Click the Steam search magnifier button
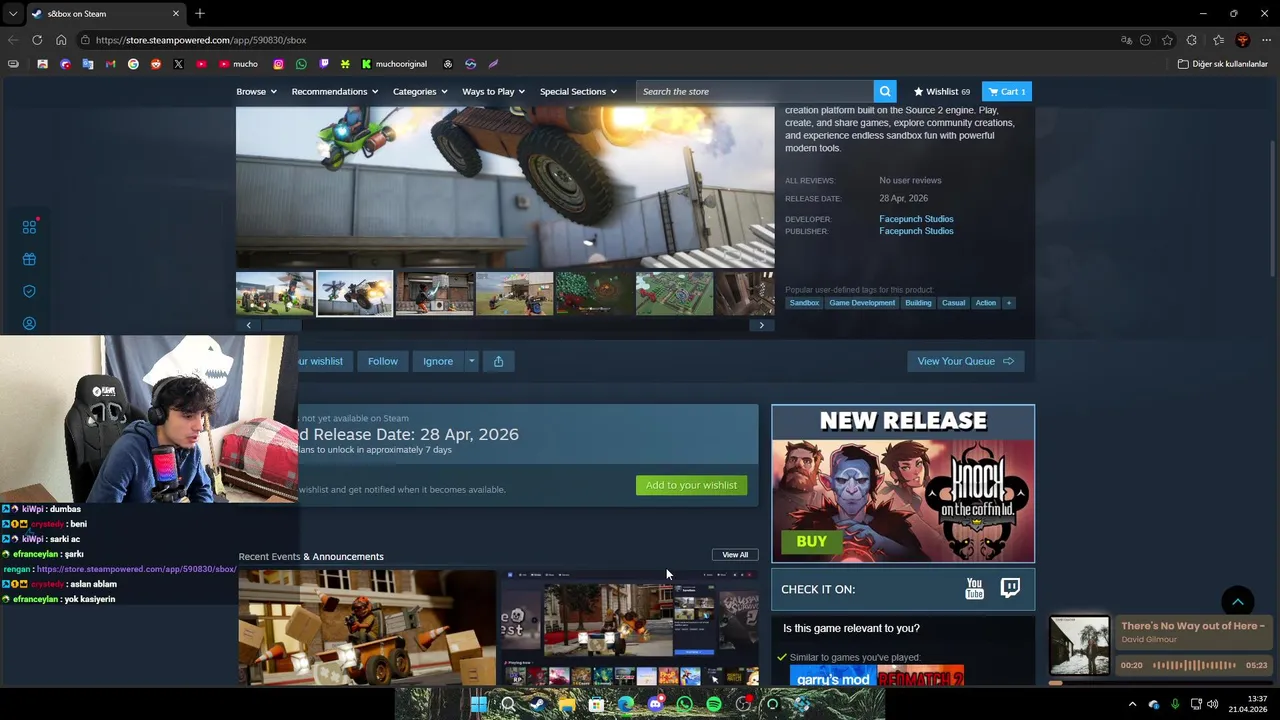 (x=885, y=91)
